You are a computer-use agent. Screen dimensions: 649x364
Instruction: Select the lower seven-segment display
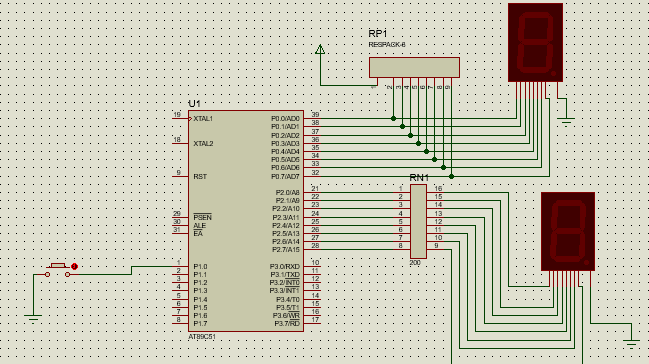568,231
